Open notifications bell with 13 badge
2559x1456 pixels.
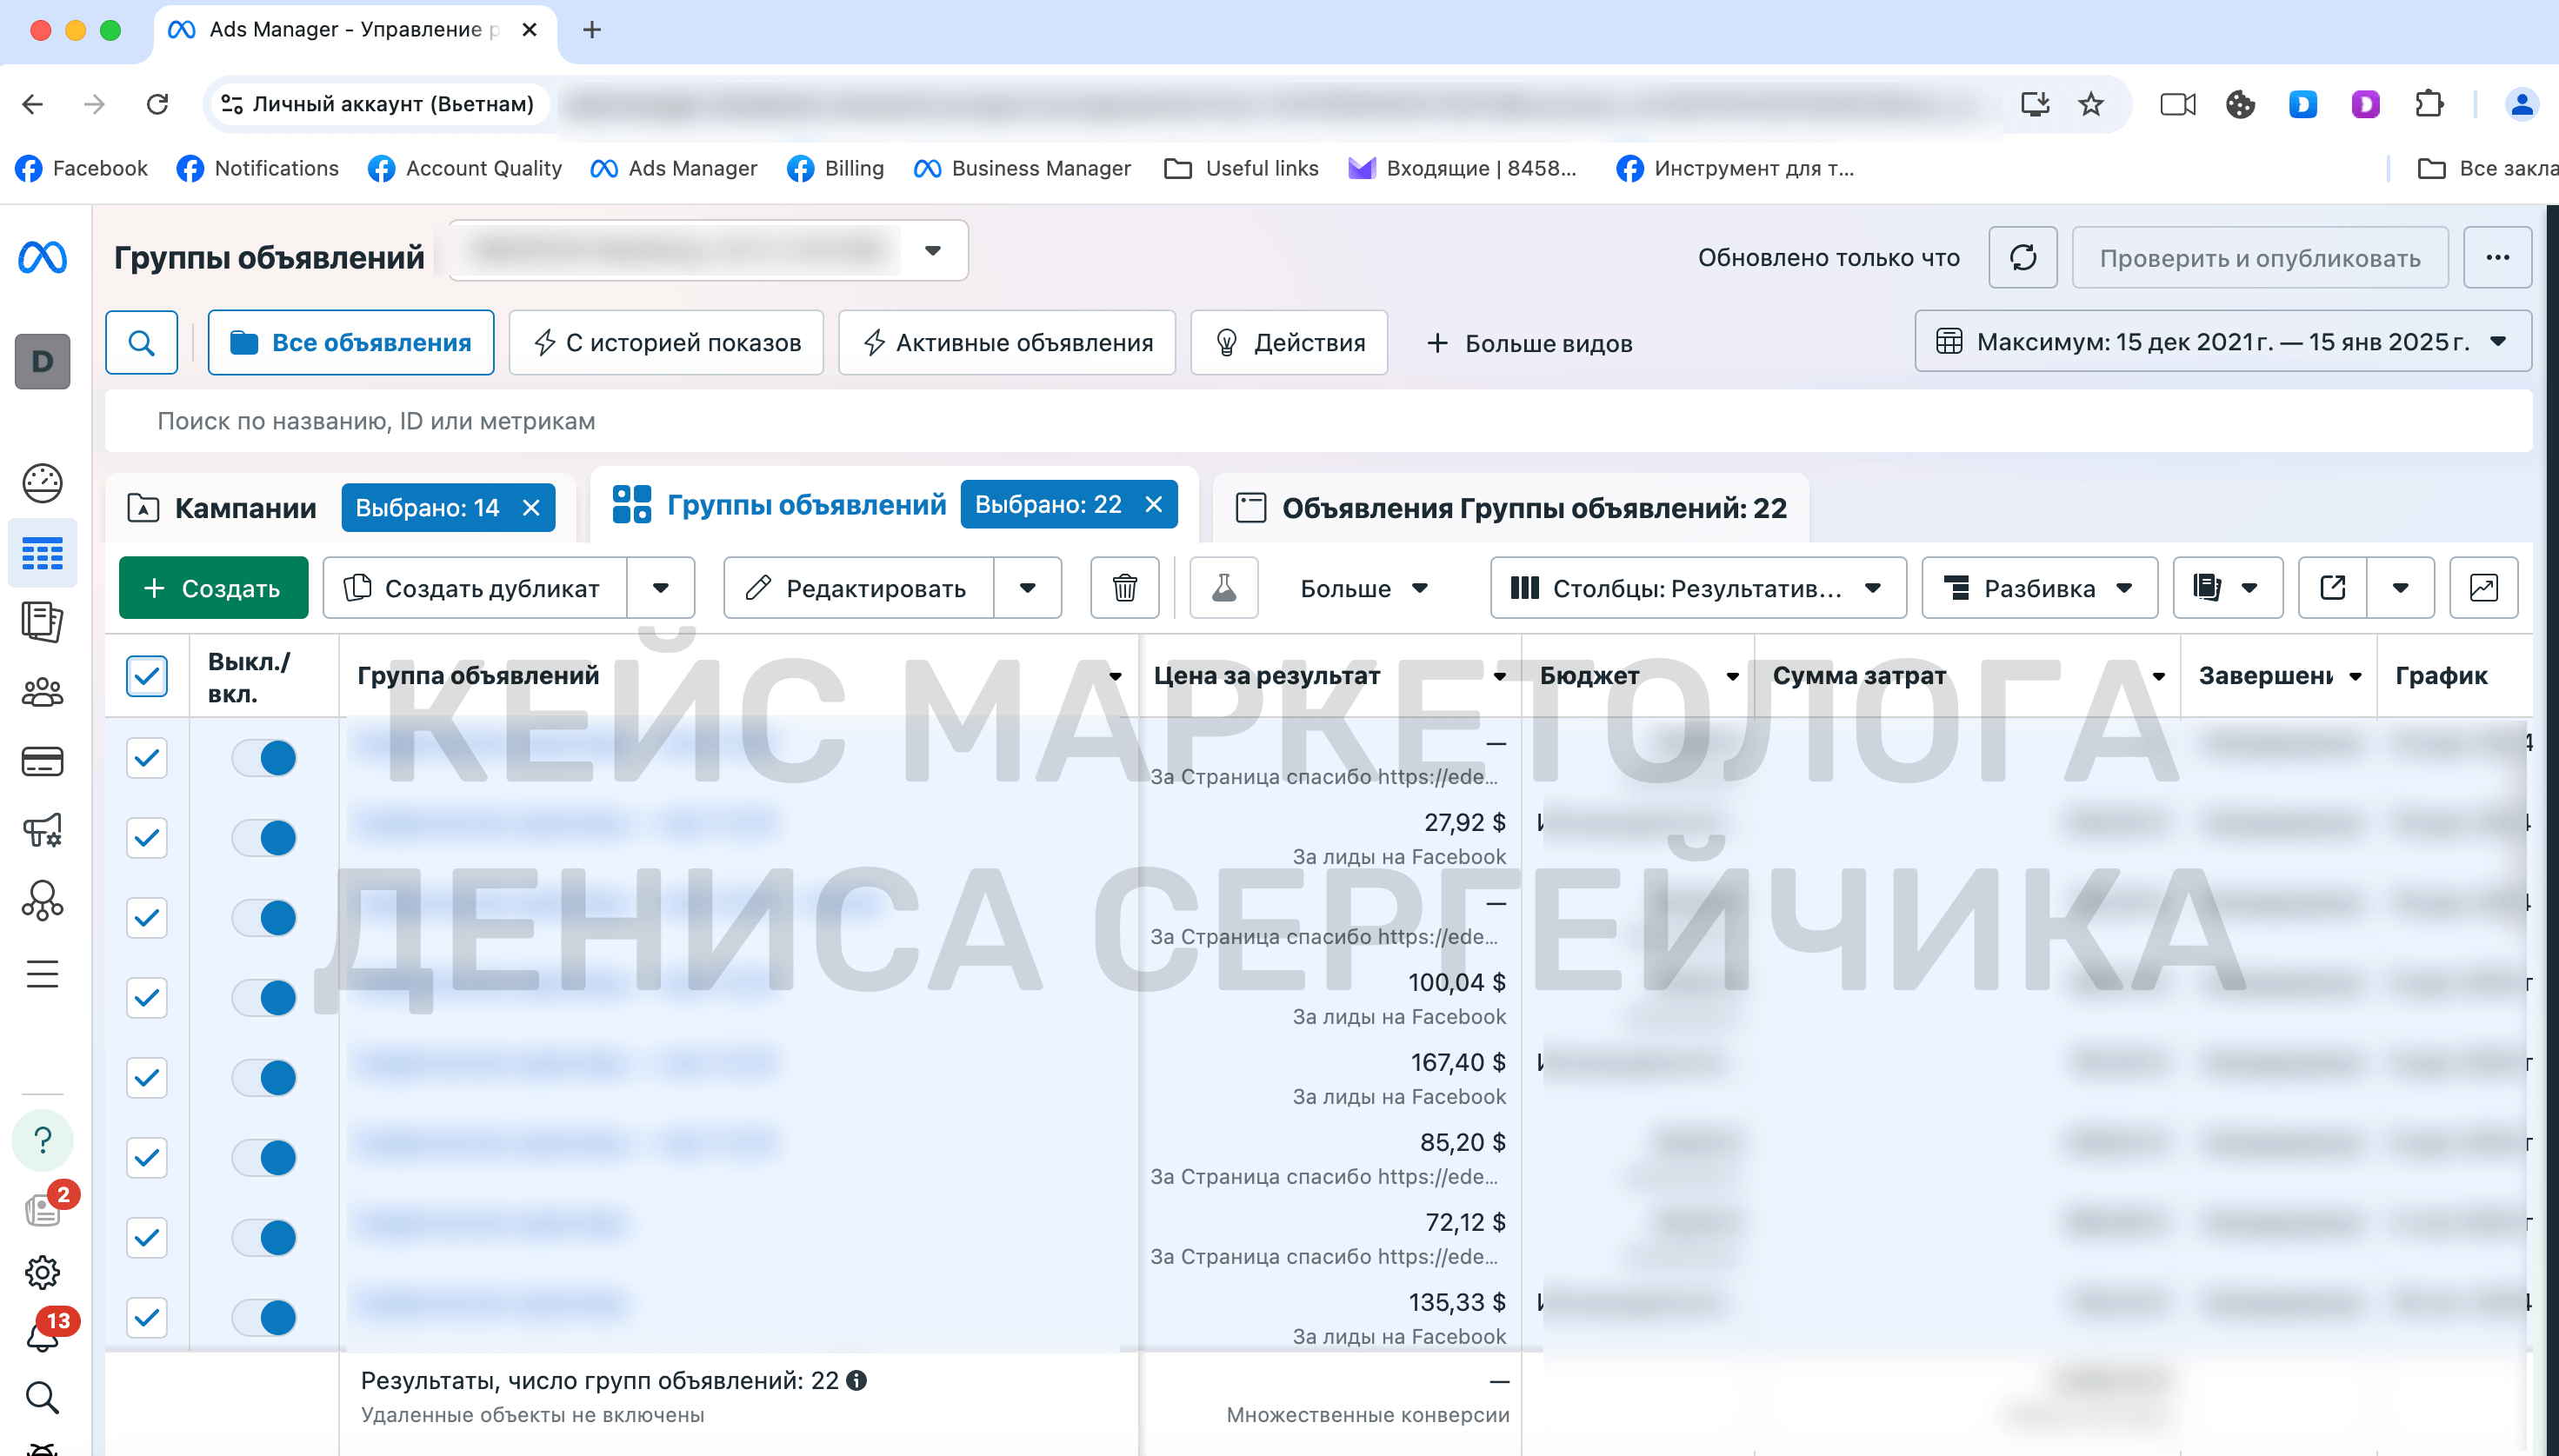(x=44, y=1335)
